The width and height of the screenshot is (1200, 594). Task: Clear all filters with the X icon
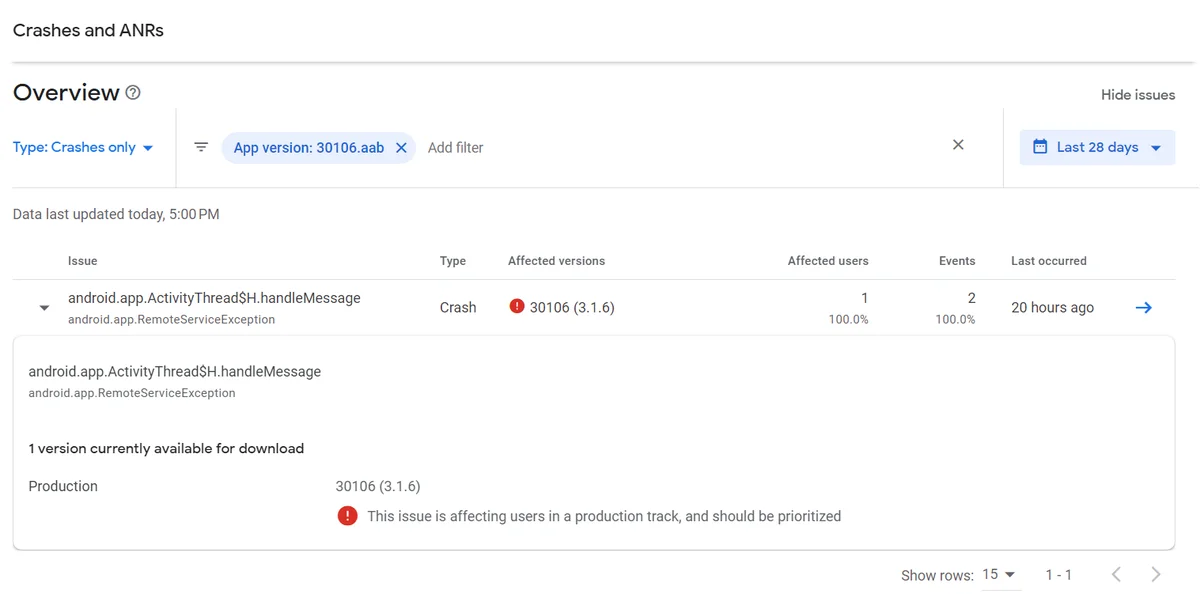coord(958,145)
